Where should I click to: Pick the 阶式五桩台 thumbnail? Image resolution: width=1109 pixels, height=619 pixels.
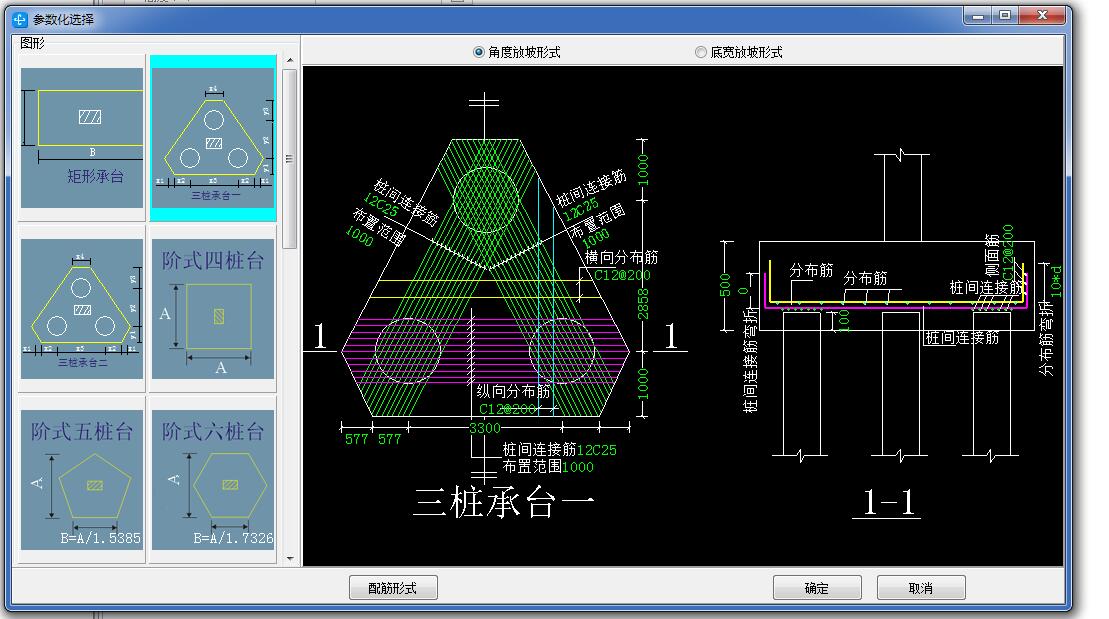pyautogui.click(x=82, y=480)
